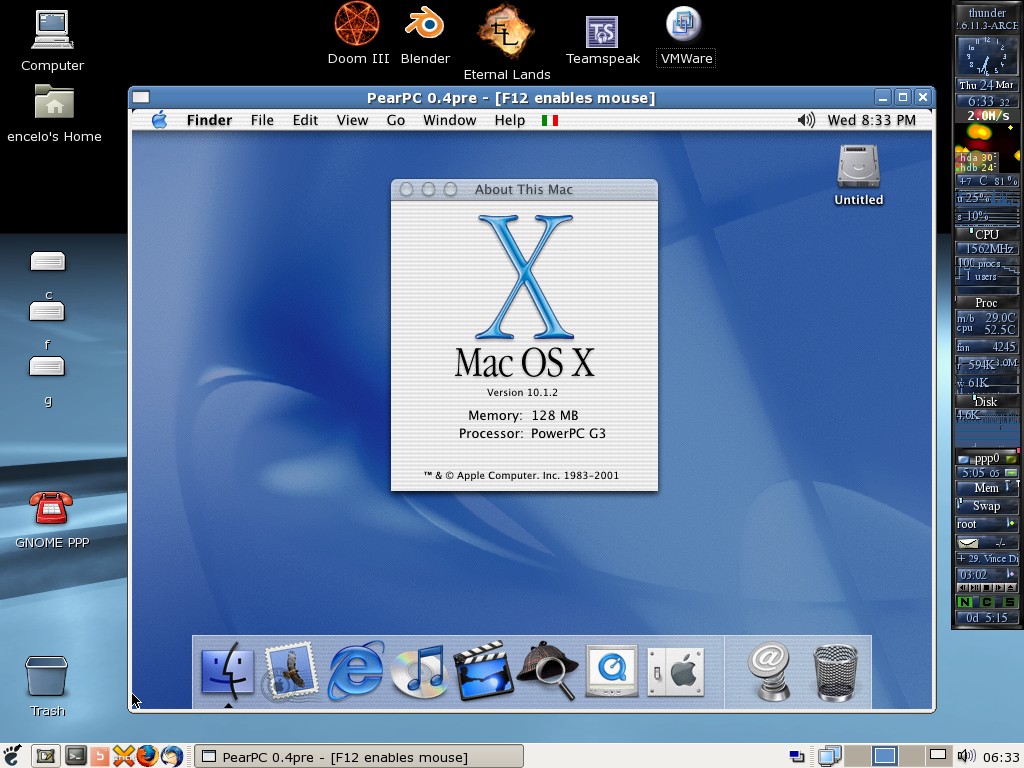Click the Disk label in GKrellM

987,402
